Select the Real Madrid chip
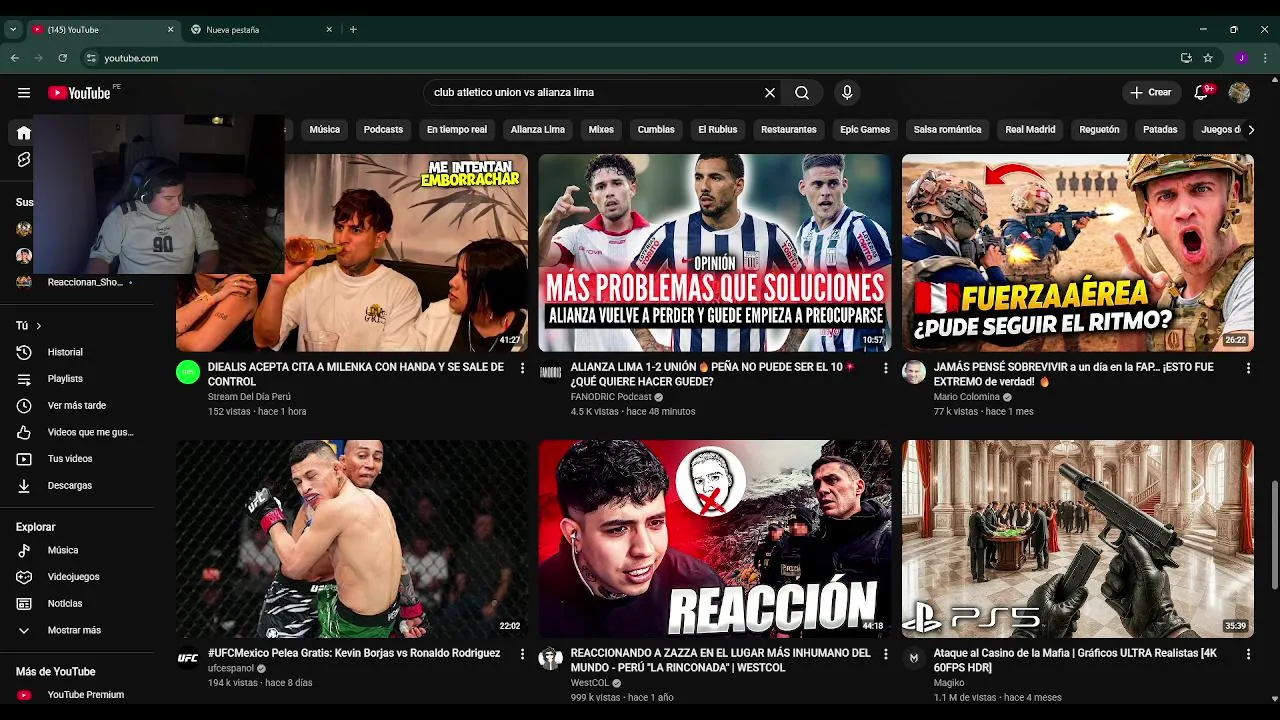This screenshot has height=720, width=1280. [1030, 130]
